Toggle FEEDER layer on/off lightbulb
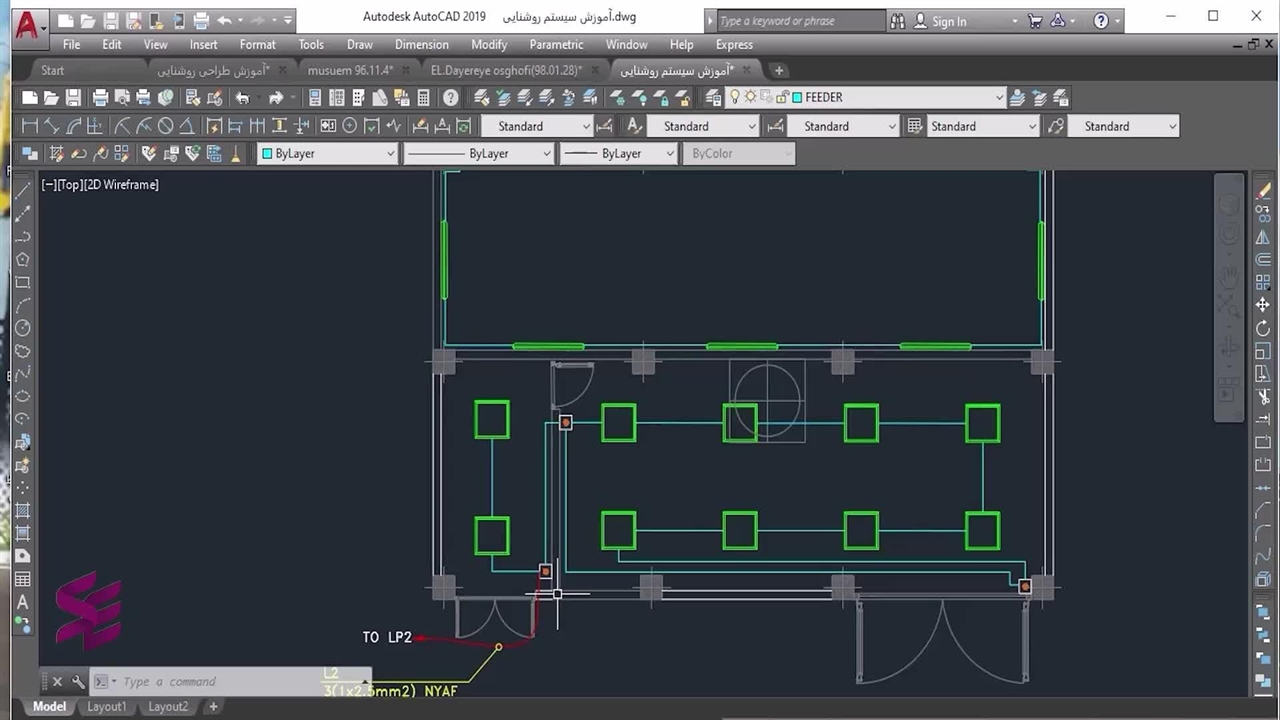The image size is (1280, 720). (735, 97)
